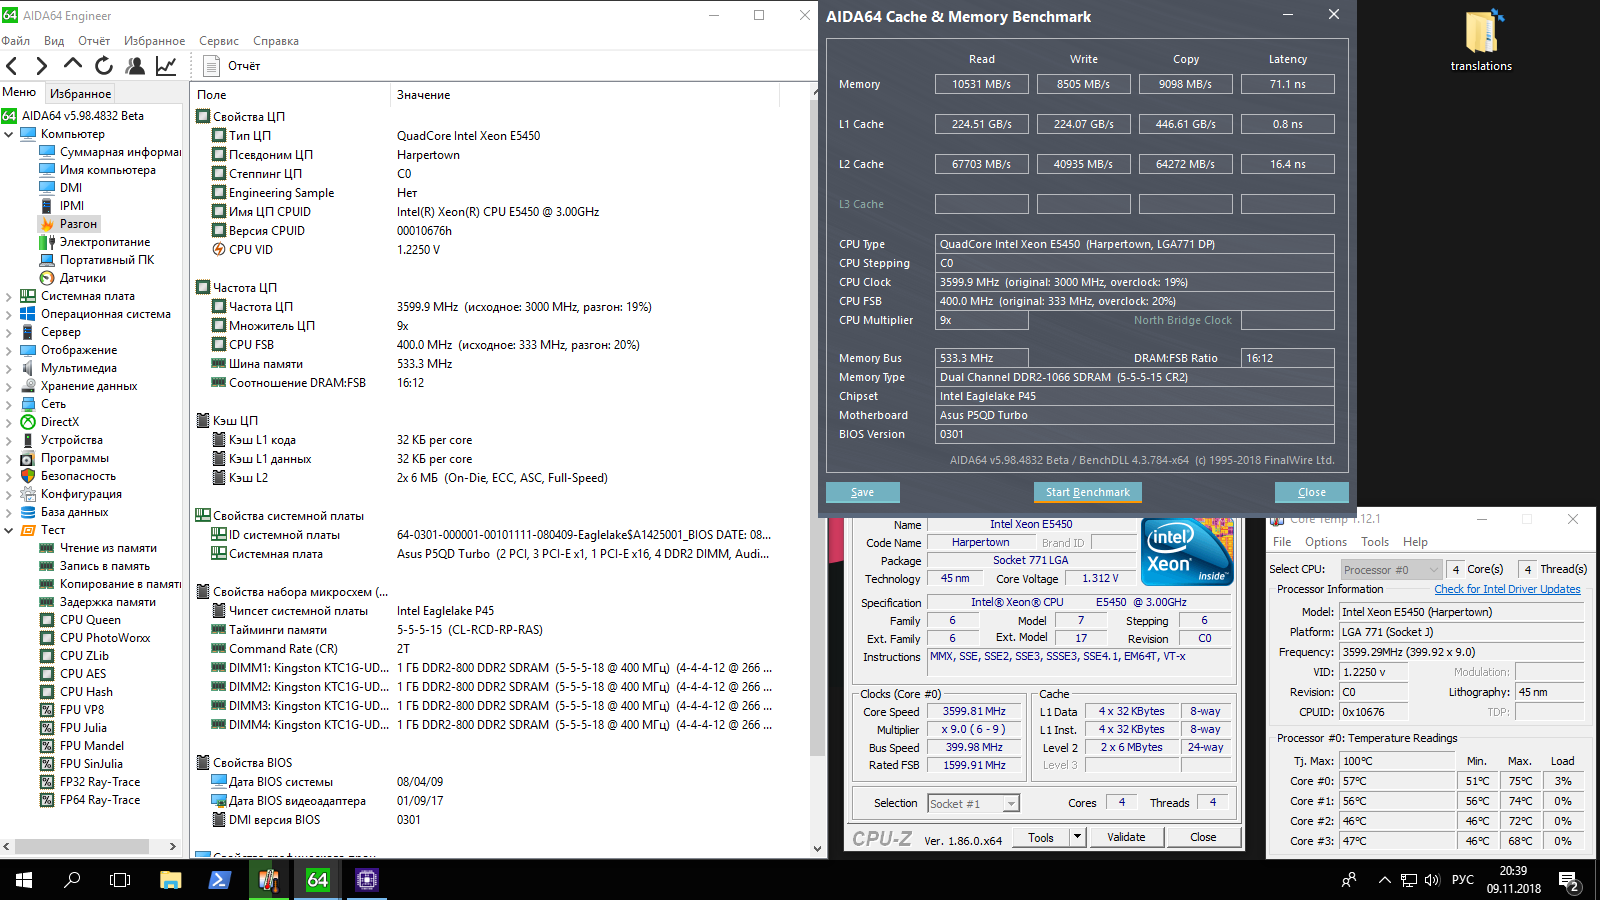Collapse the Компьютер tree node

point(9,134)
